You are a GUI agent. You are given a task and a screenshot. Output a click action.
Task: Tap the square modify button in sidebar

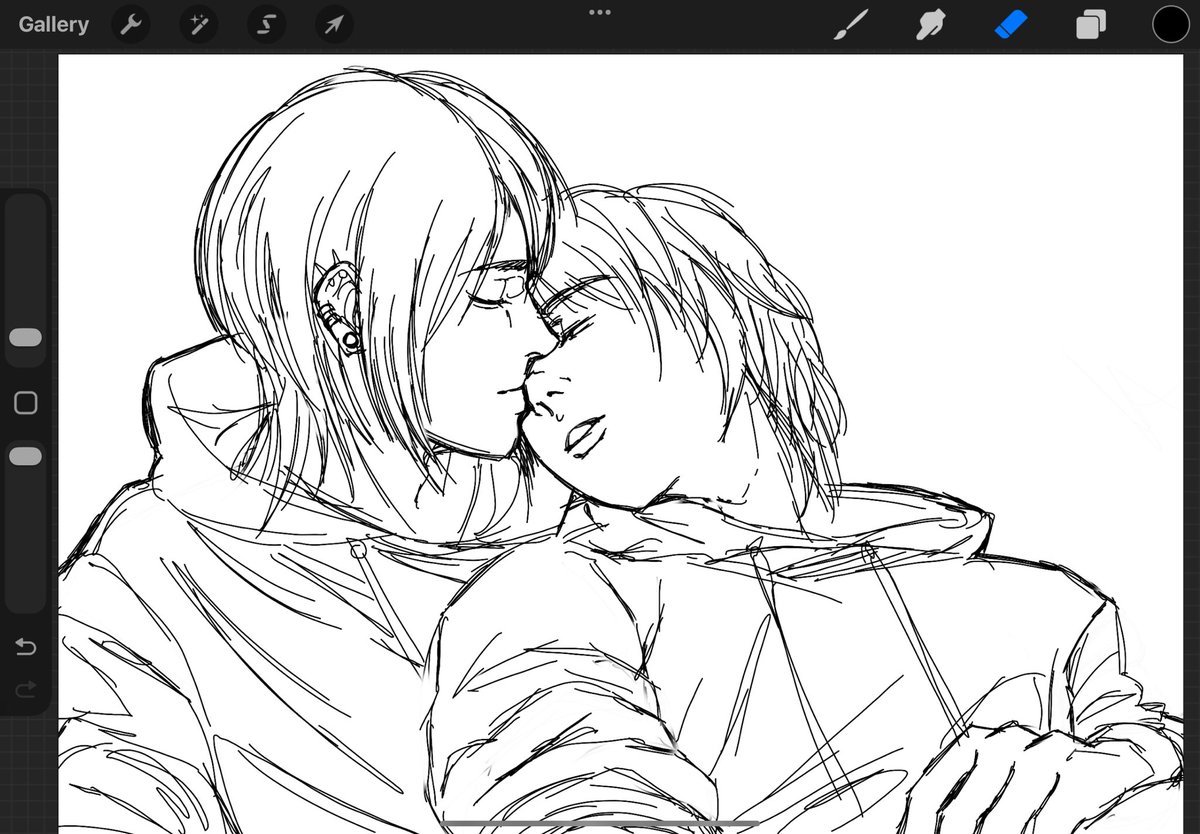(x=26, y=403)
